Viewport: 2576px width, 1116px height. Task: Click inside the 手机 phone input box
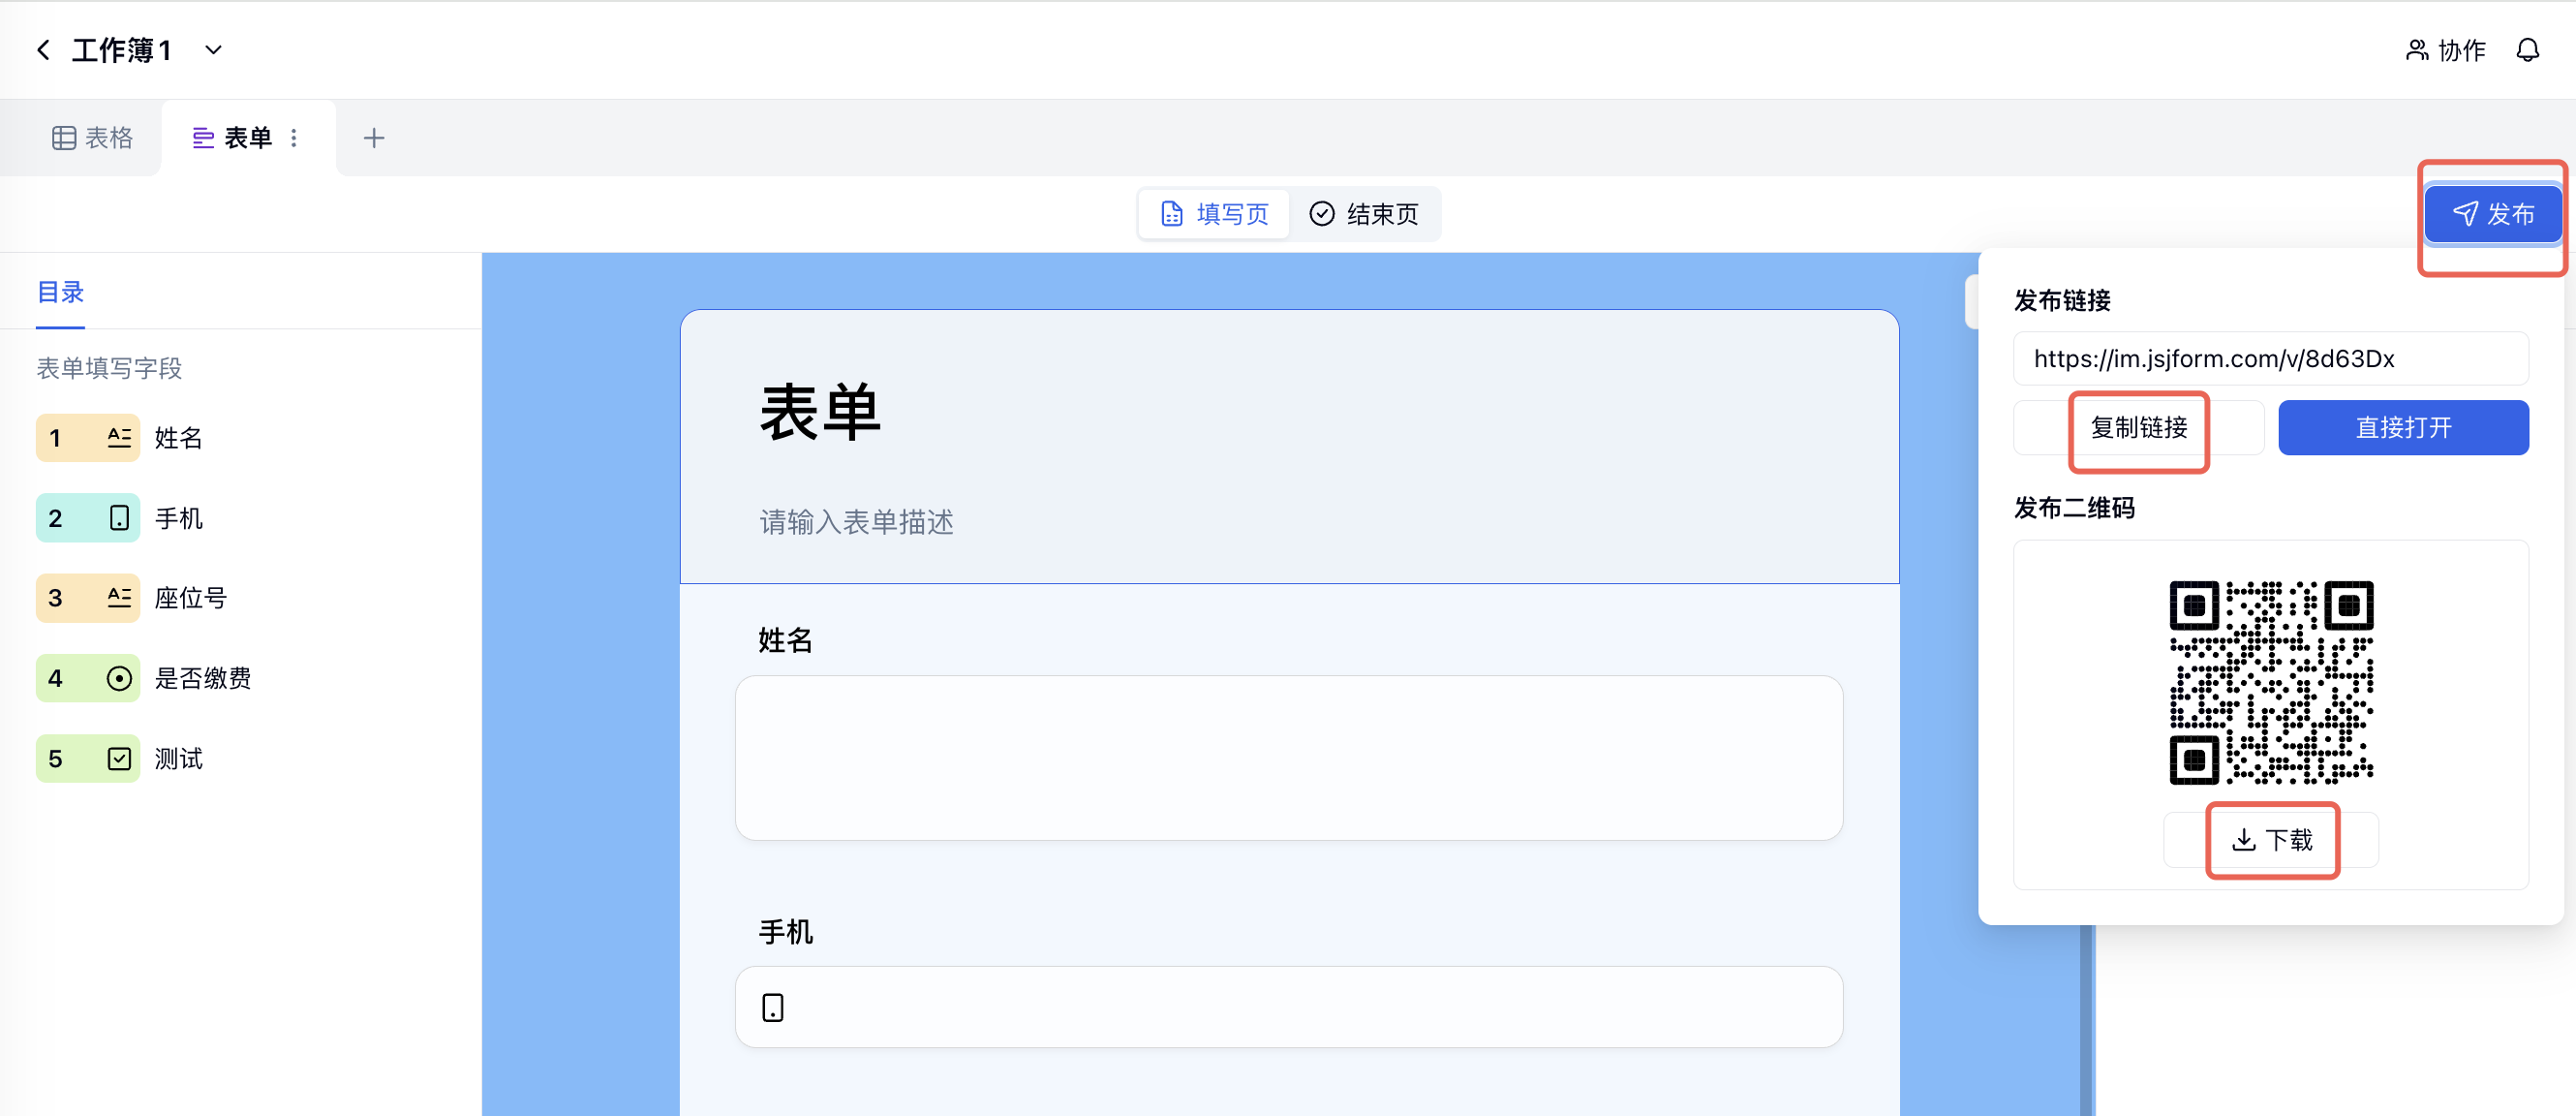(1289, 1006)
